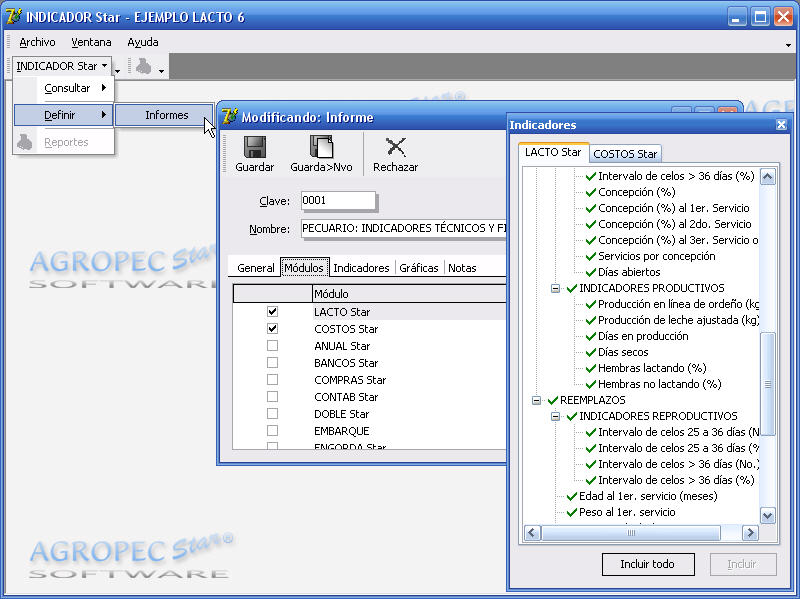Select Peso al 1er. servicio indicator
The width and height of the screenshot is (800, 599).
627,512
